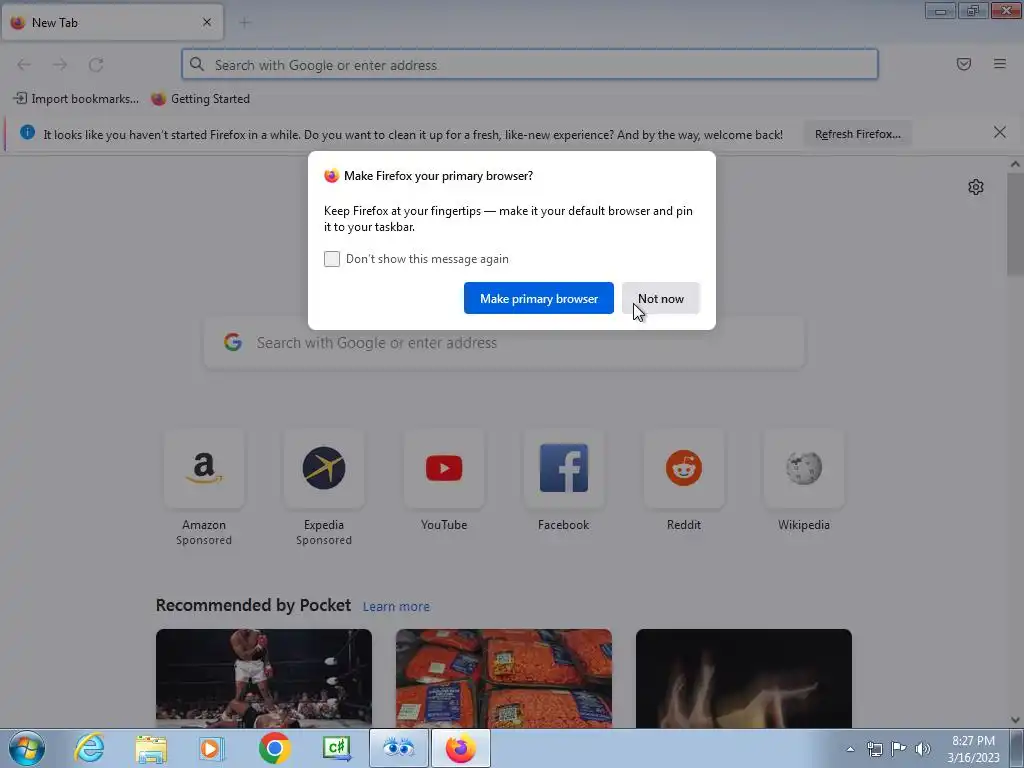
Task: Open the Action Center flag icon
Action: (899, 749)
